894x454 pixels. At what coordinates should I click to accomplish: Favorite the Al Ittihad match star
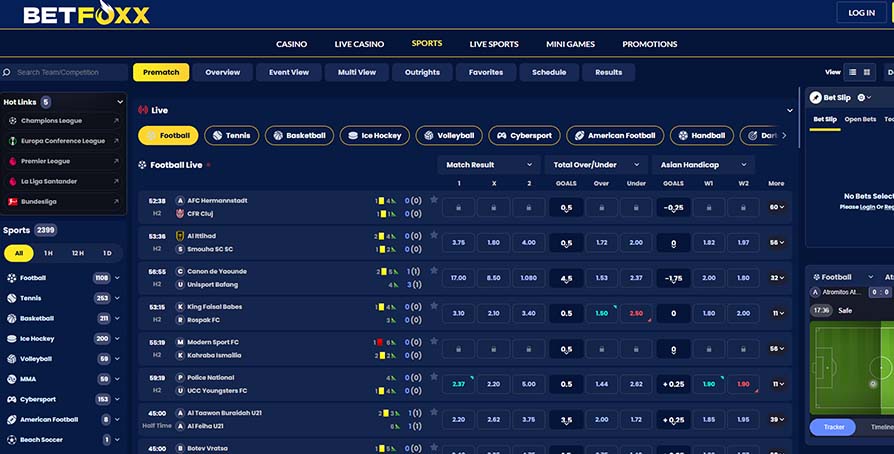pyautogui.click(x=434, y=235)
